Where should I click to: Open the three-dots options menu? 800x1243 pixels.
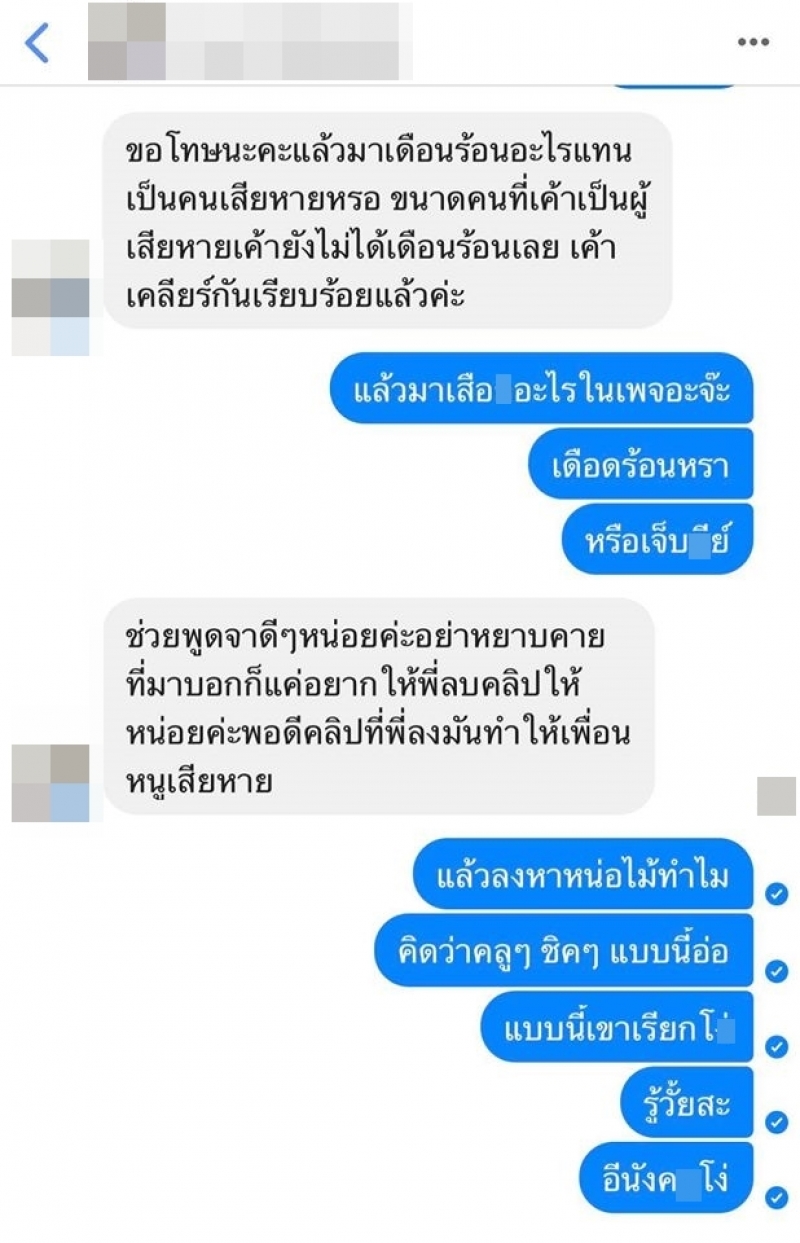(x=753, y=43)
